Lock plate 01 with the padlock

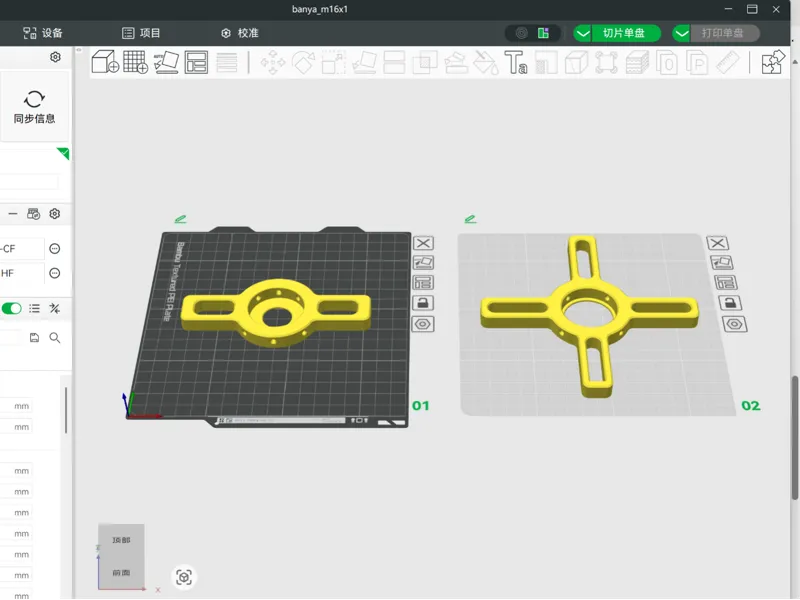[423, 303]
